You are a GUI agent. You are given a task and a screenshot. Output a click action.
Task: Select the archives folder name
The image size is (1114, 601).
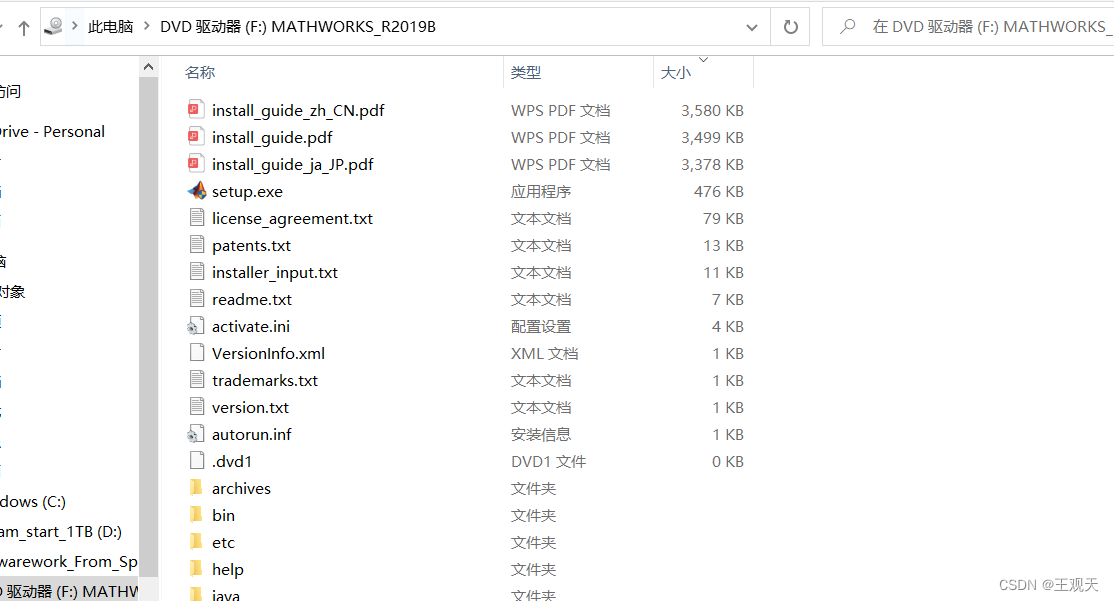(241, 489)
